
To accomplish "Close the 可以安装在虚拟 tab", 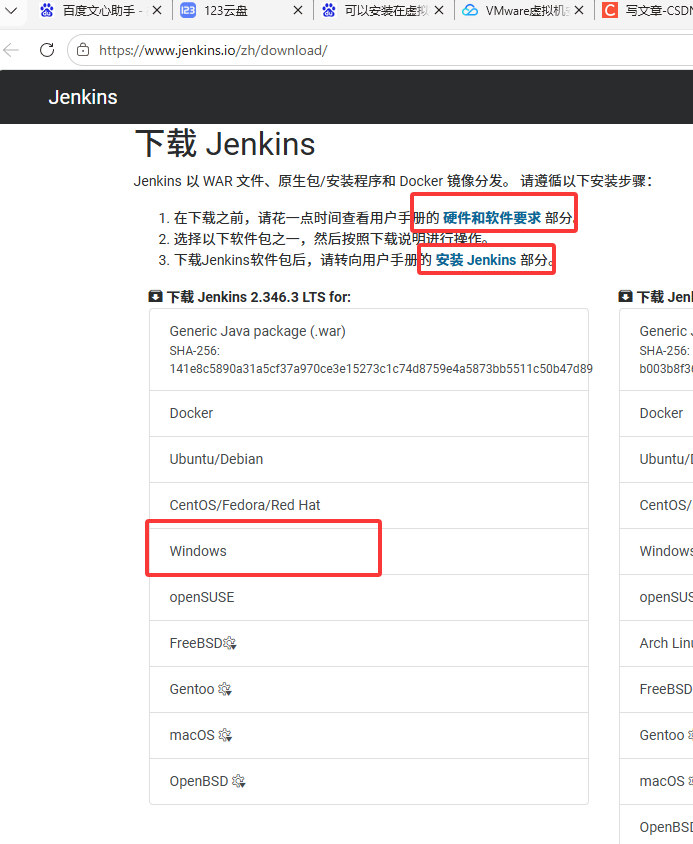I will click(439, 10).
